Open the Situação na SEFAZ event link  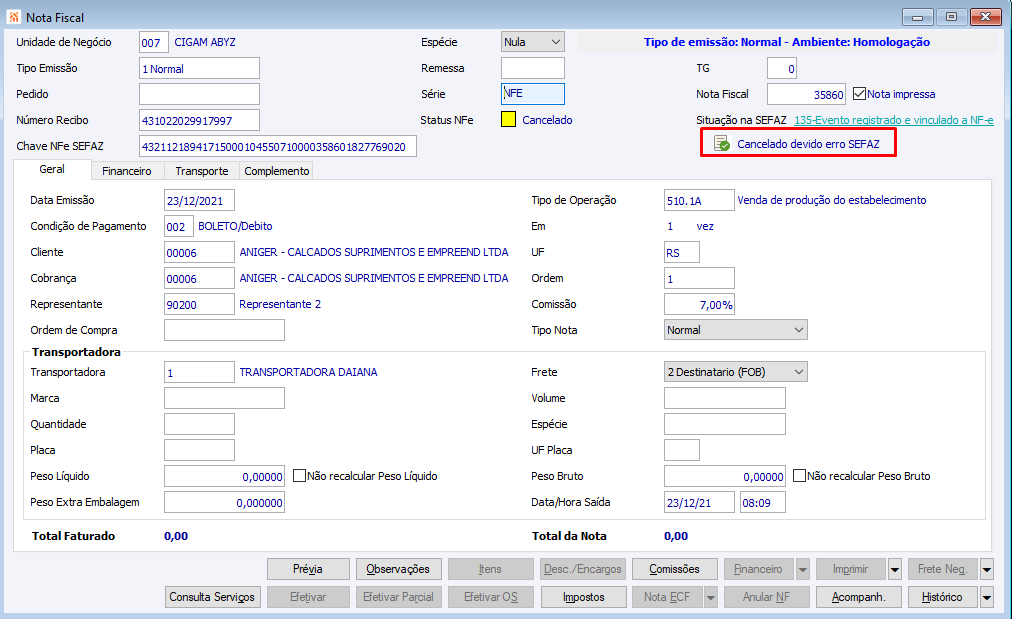pos(893,120)
